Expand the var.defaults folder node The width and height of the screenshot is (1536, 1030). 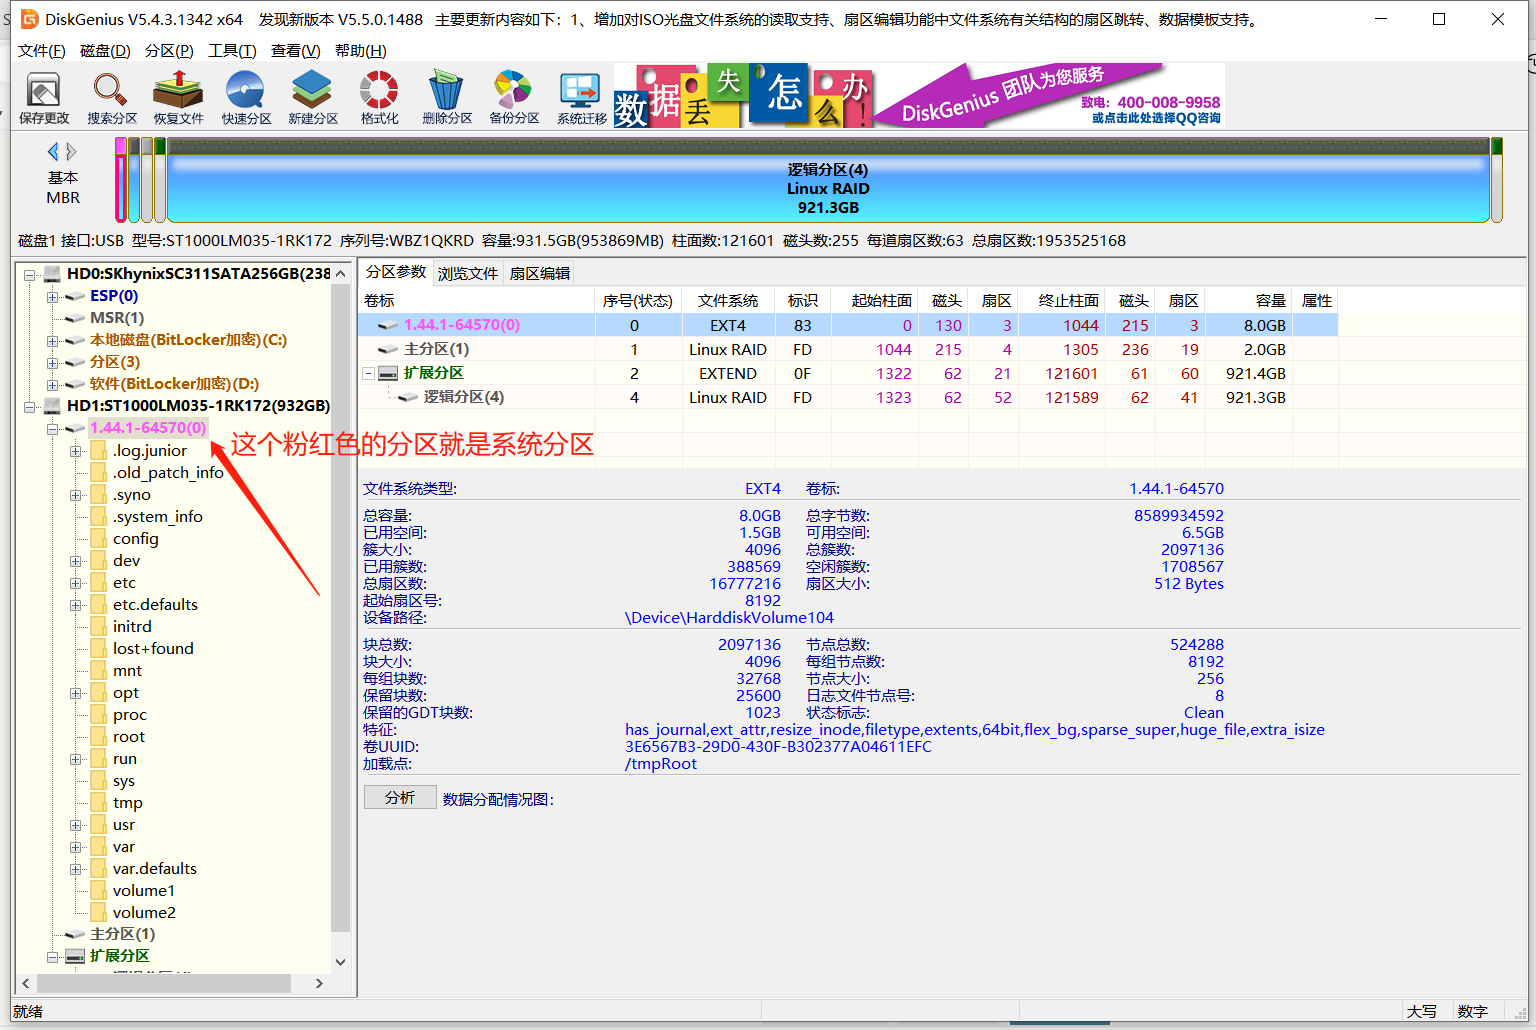click(x=76, y=869)
